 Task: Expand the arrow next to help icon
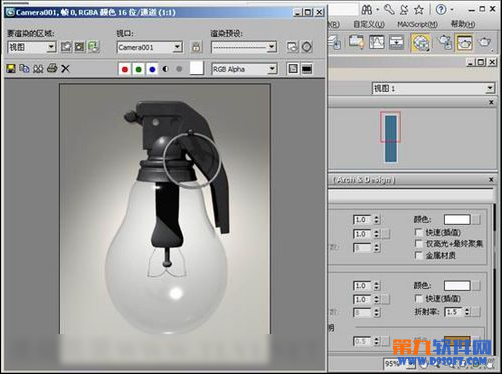452,10
